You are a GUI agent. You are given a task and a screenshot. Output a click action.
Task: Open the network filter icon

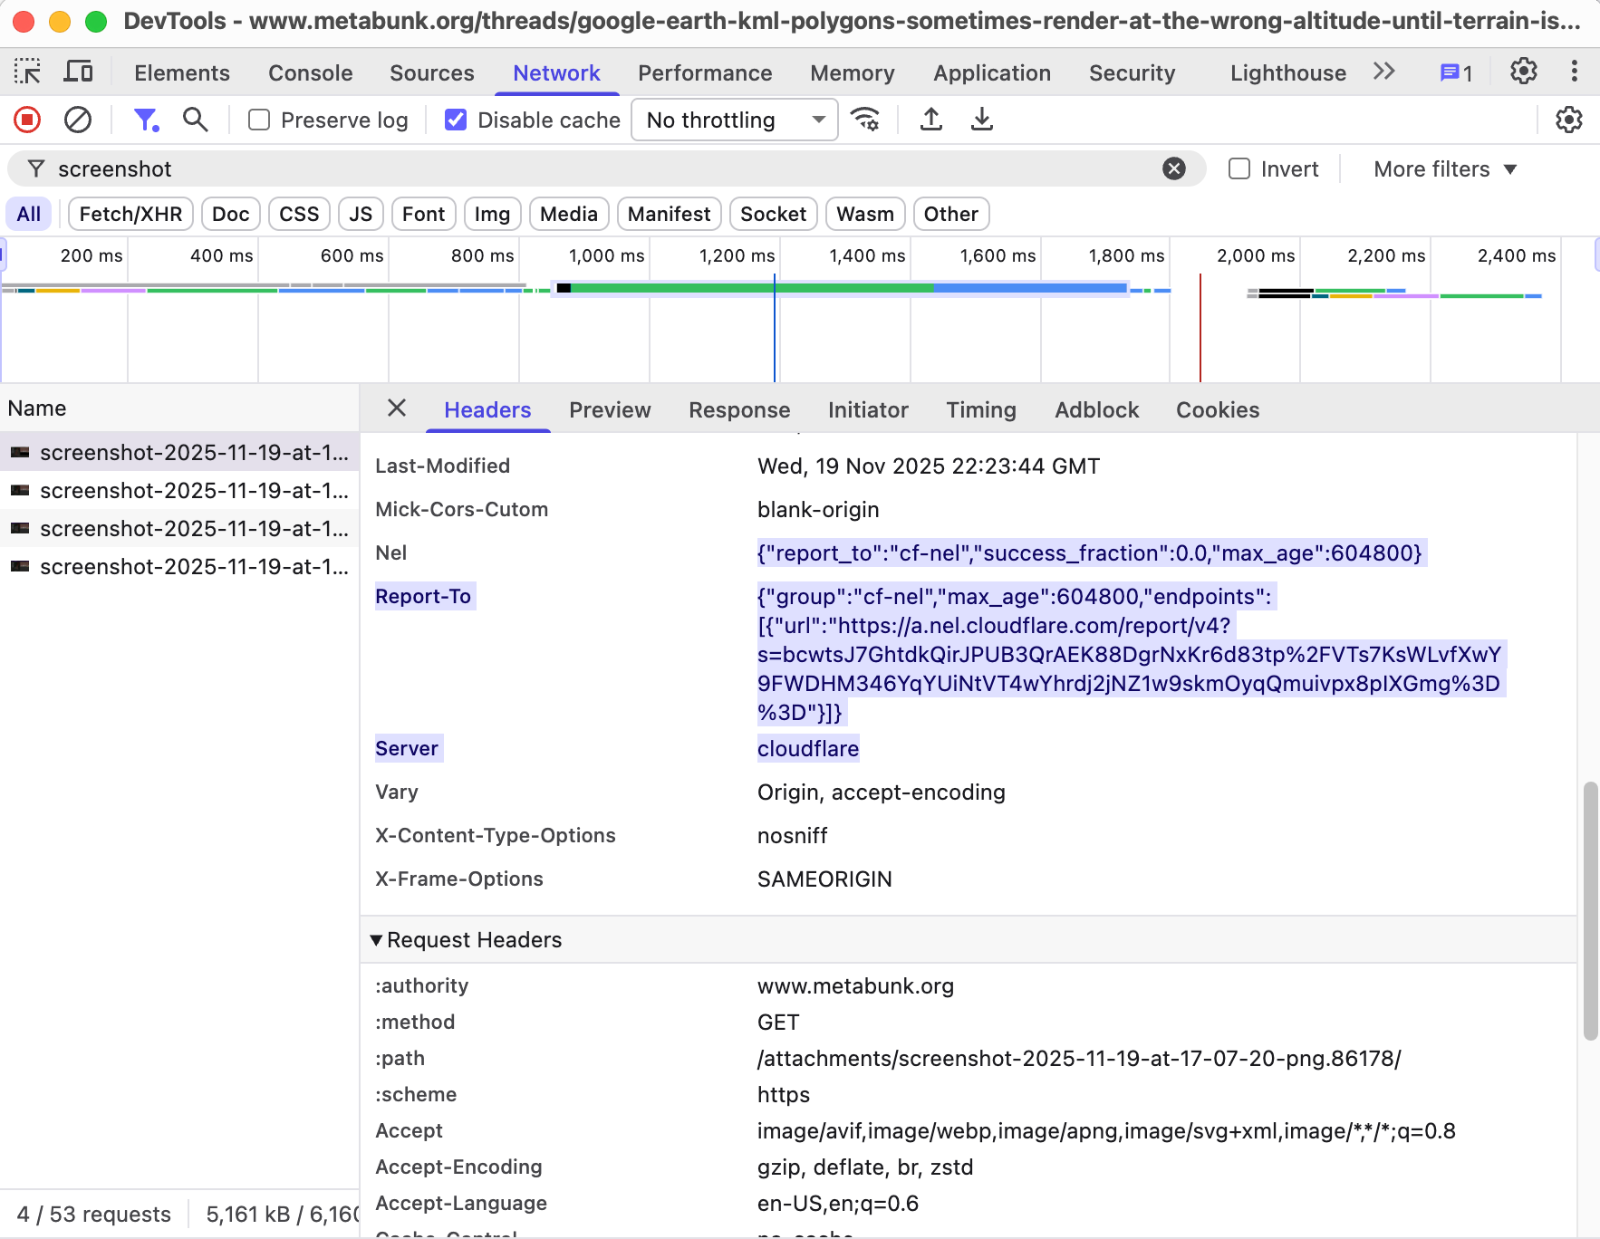(146, 120)
